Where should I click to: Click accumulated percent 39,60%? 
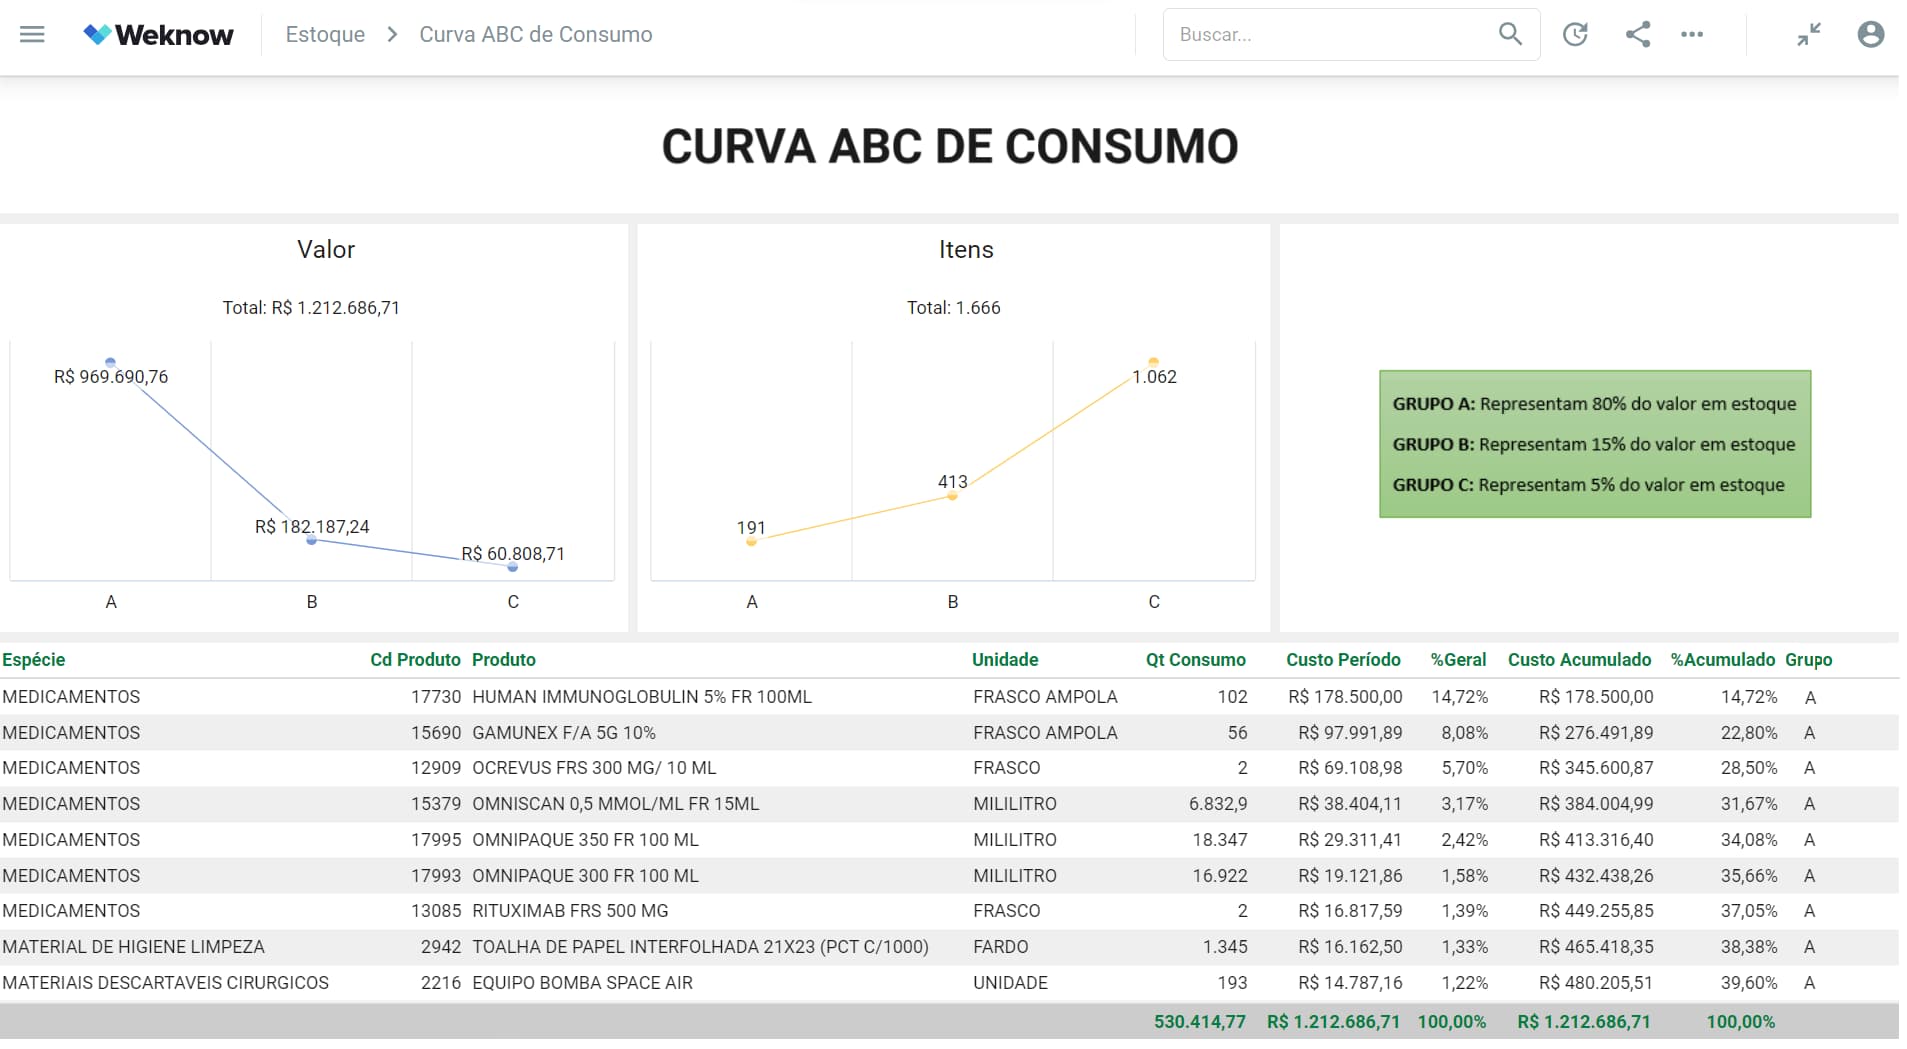click(1749, 983)
